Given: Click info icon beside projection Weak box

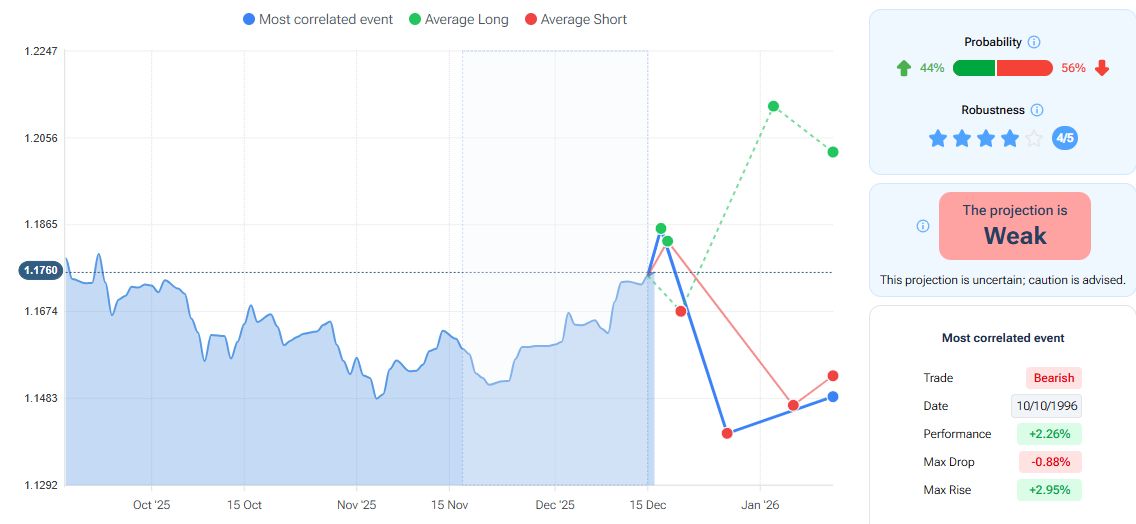Looking at the screenshot, I should 923,226.
